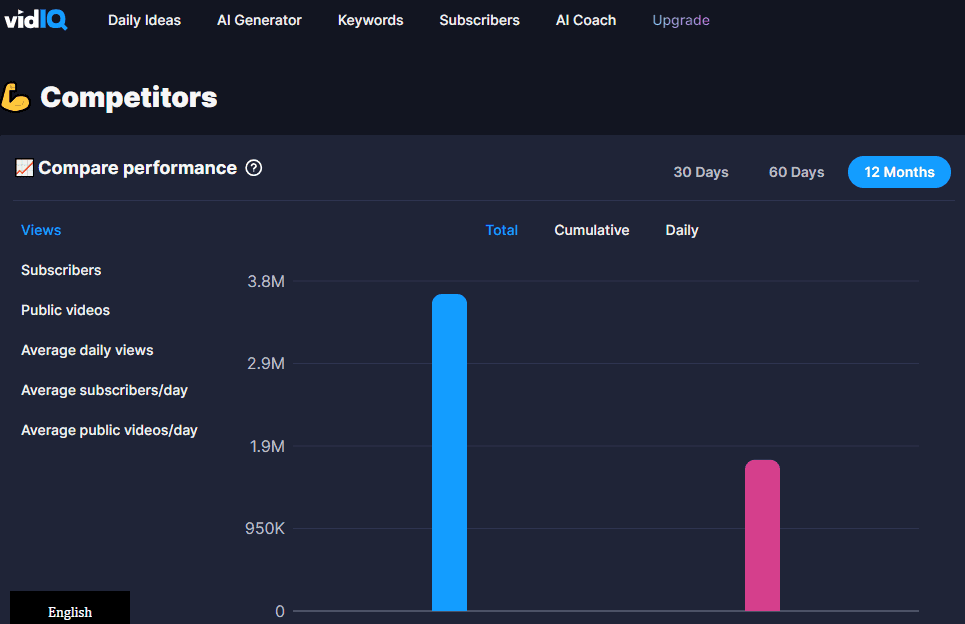Switch the time range to 60 Days

(795, 171)
